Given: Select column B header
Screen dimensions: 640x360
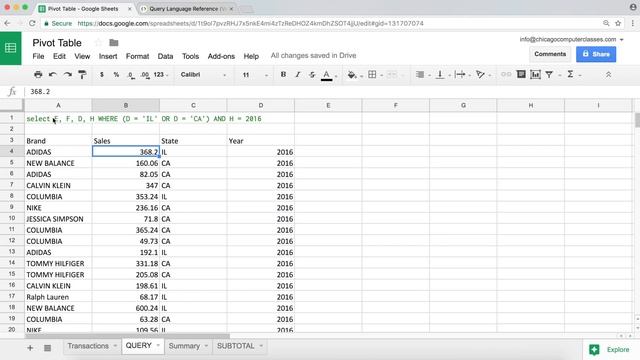Looking at the screenshot, I should (126, 105).
